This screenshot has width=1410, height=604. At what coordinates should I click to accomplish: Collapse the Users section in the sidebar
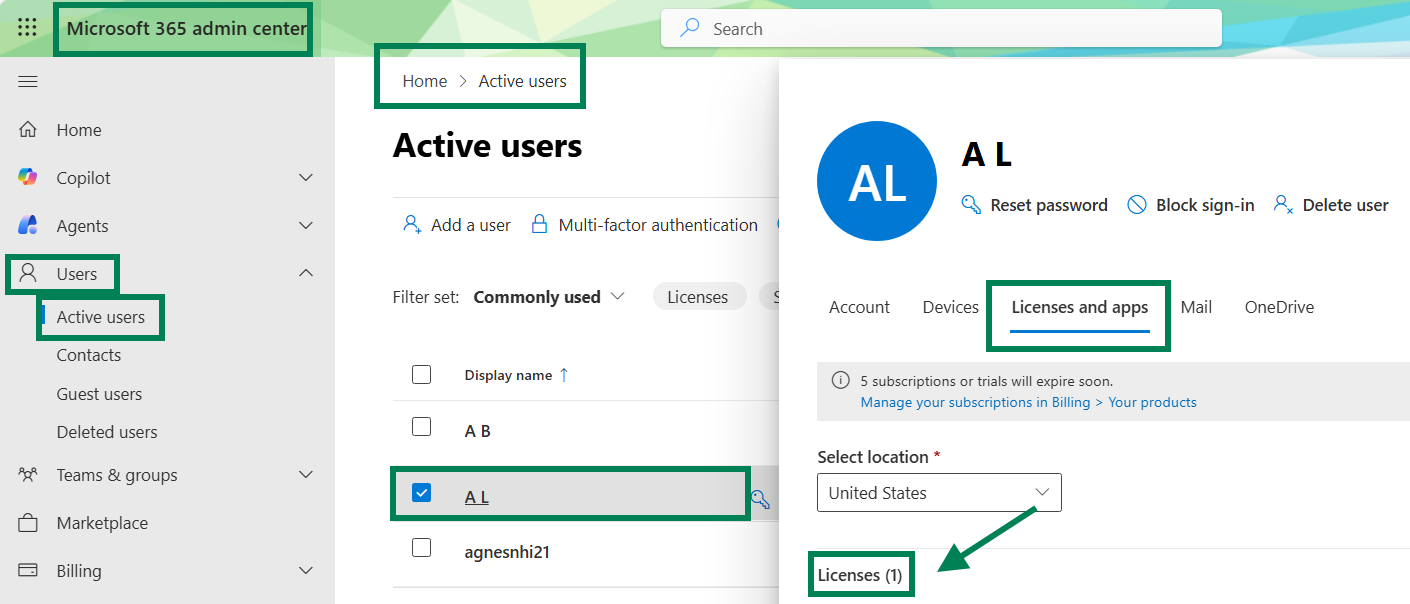pyautogui.click(x=305, y=273)
